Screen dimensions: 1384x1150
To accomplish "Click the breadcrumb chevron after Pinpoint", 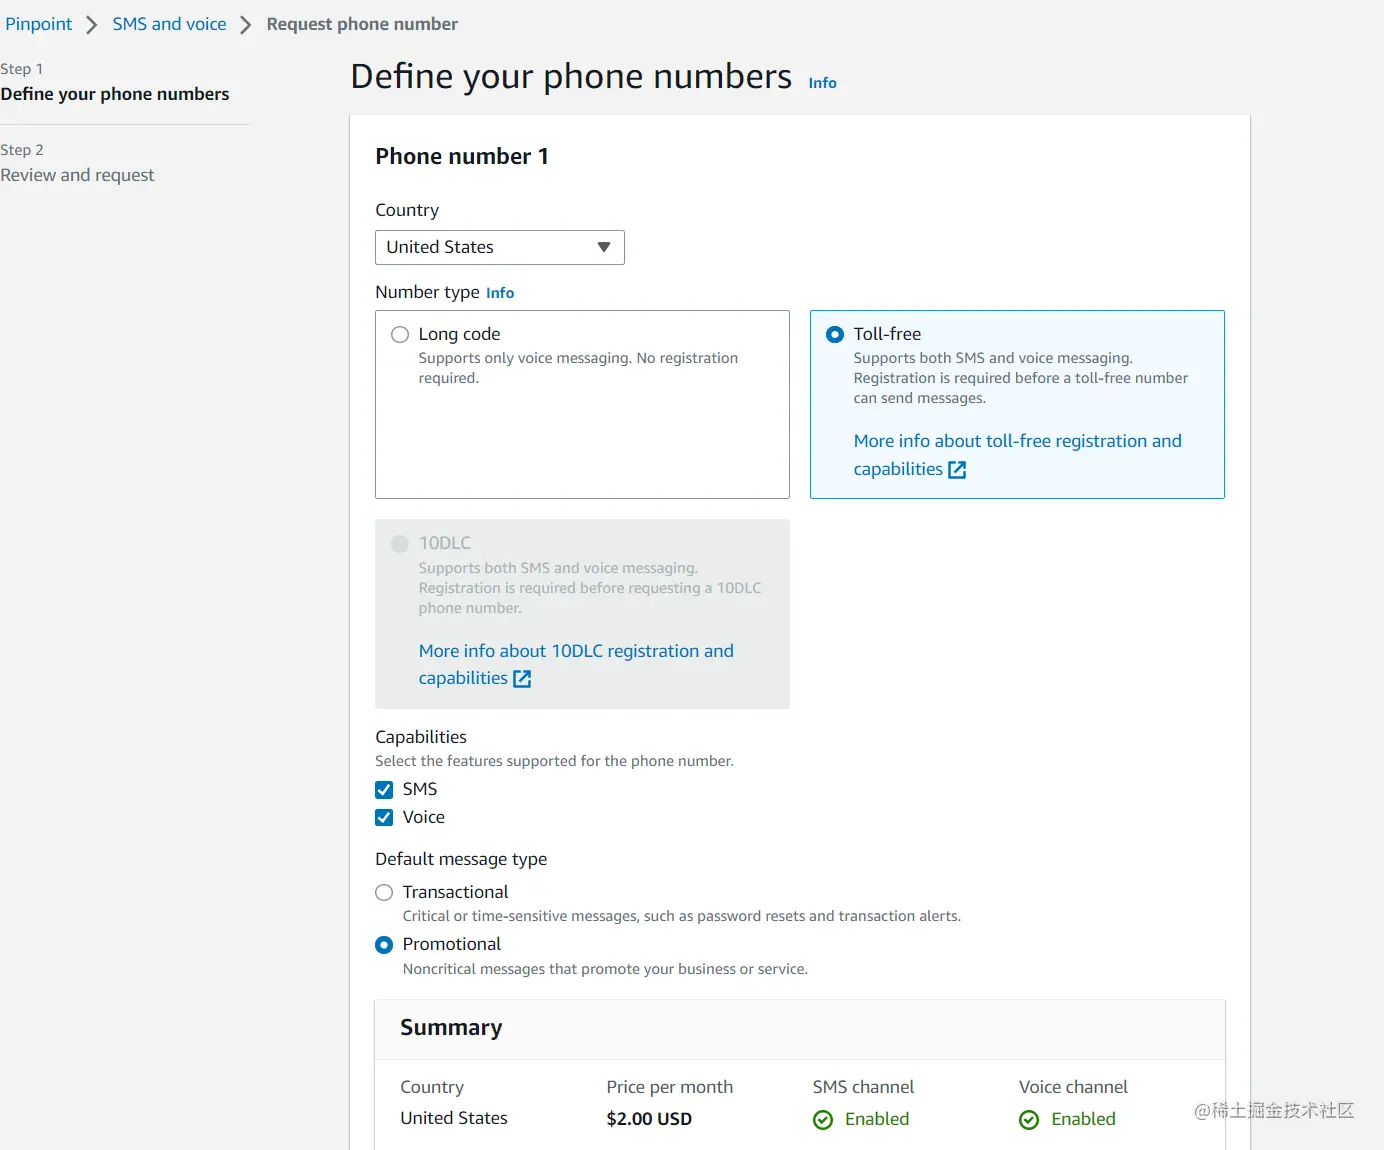I will [90, 24].
